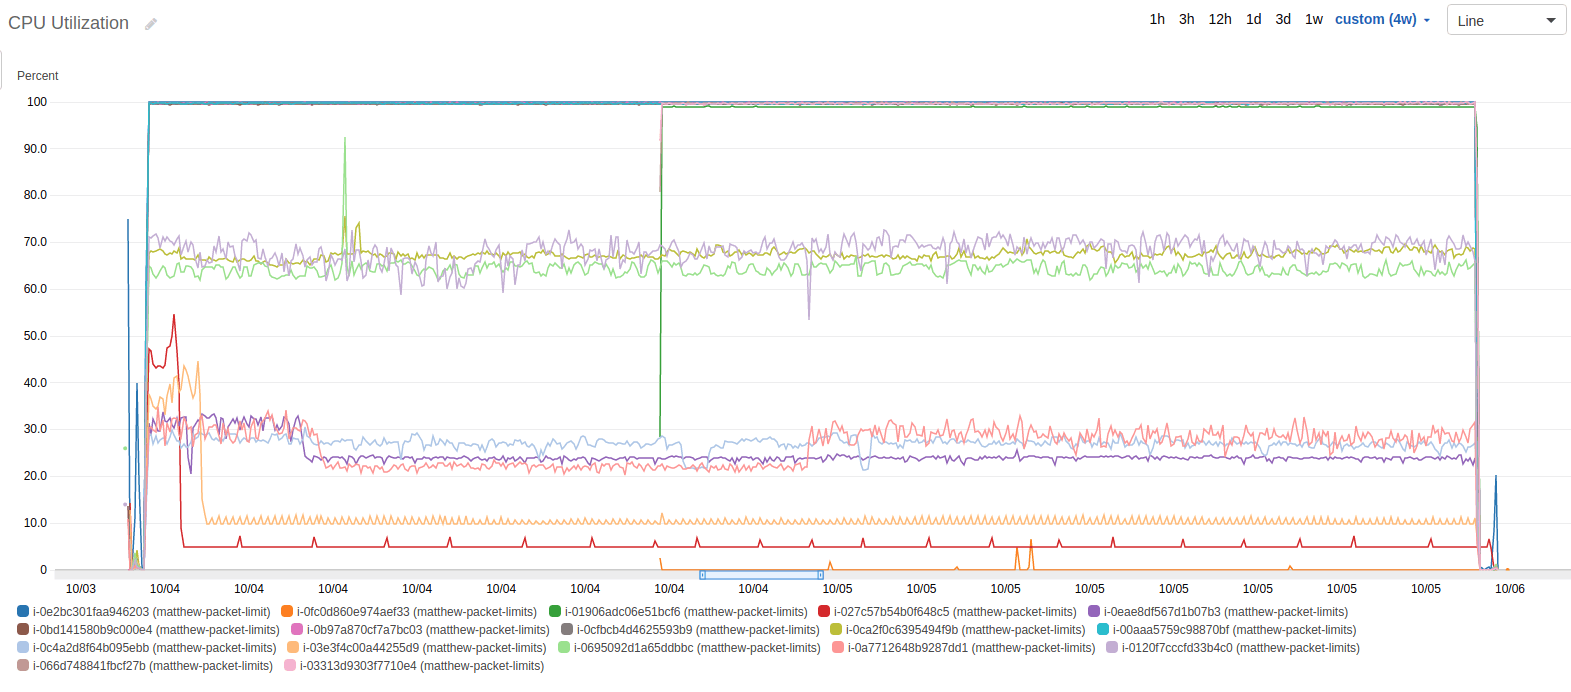Switch to the 12h time range

click(x=1219, y=20)
